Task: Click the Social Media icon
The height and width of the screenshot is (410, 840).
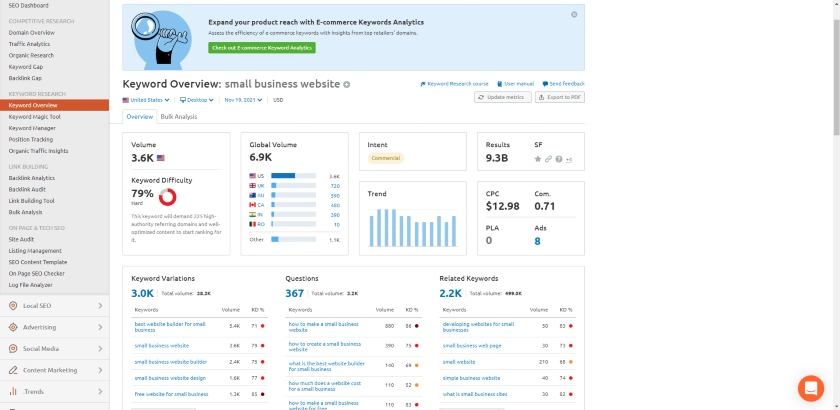Action: tap(13, 348)
